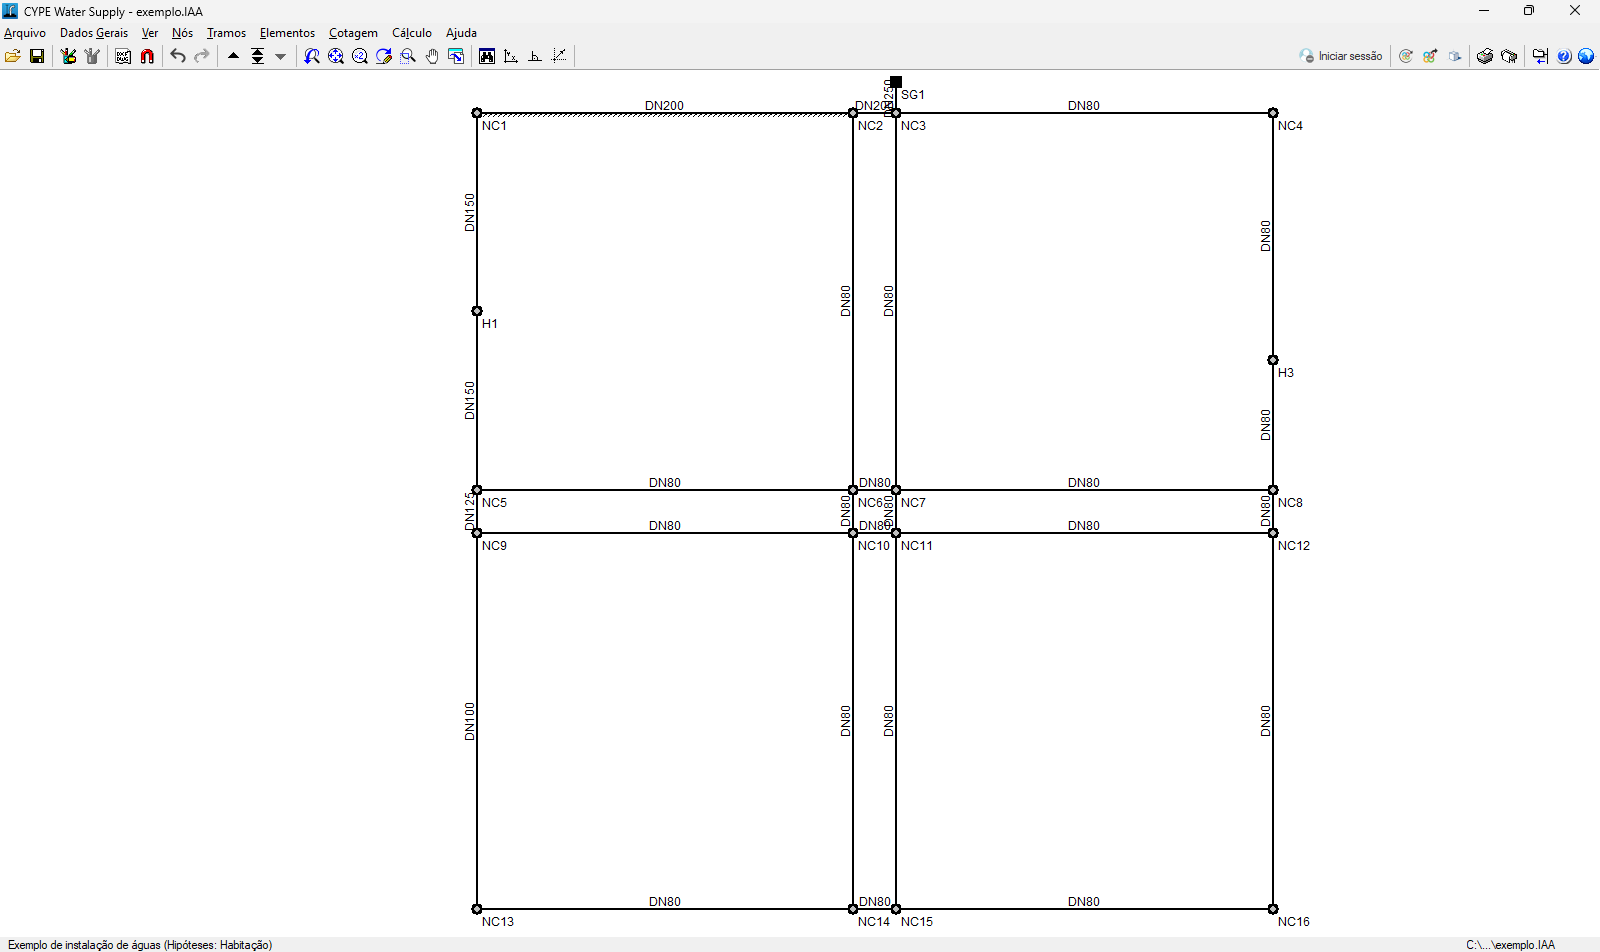Viewport: 1600px width, 952px height.
Task: Save the project with the floppy disk icon
Action: (37, 56)
